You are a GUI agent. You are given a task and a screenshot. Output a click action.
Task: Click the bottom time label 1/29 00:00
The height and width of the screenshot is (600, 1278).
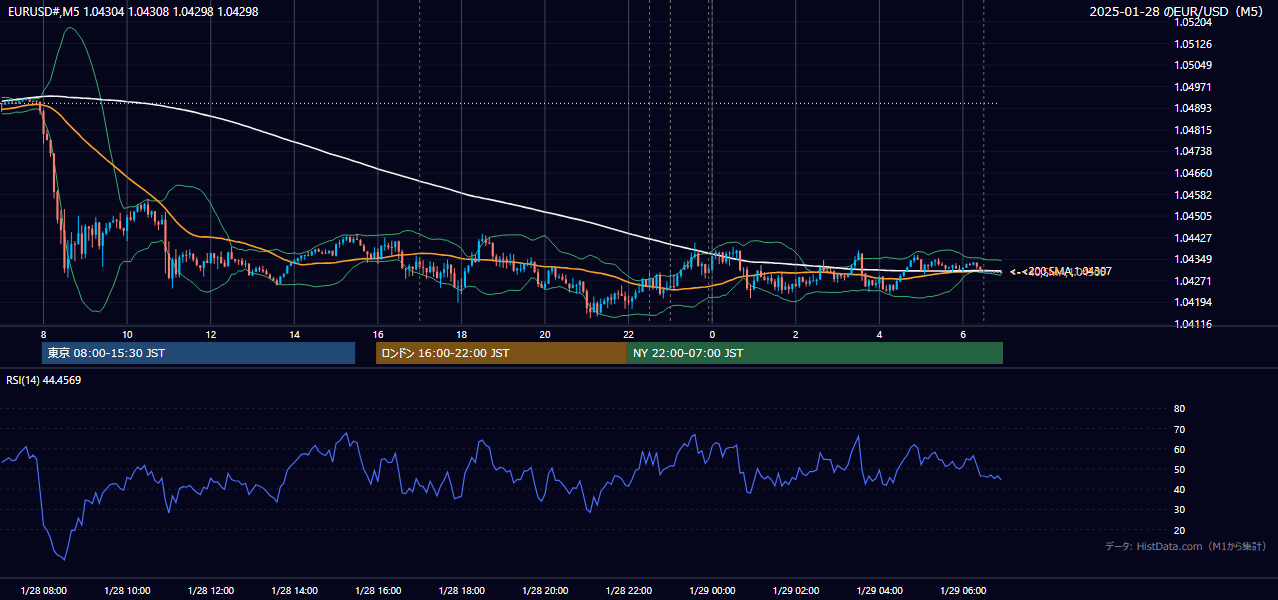[x=712, y=591]
